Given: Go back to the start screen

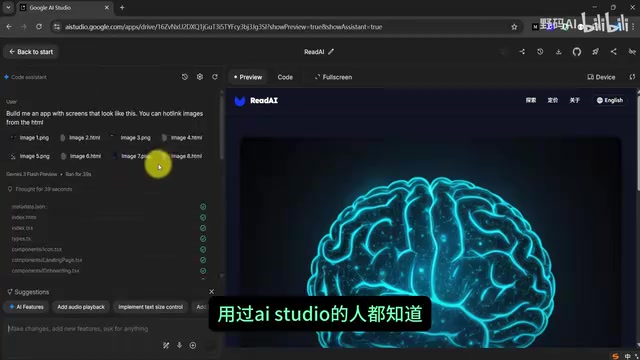Looking at the screenshot, I should pos(31,52).
